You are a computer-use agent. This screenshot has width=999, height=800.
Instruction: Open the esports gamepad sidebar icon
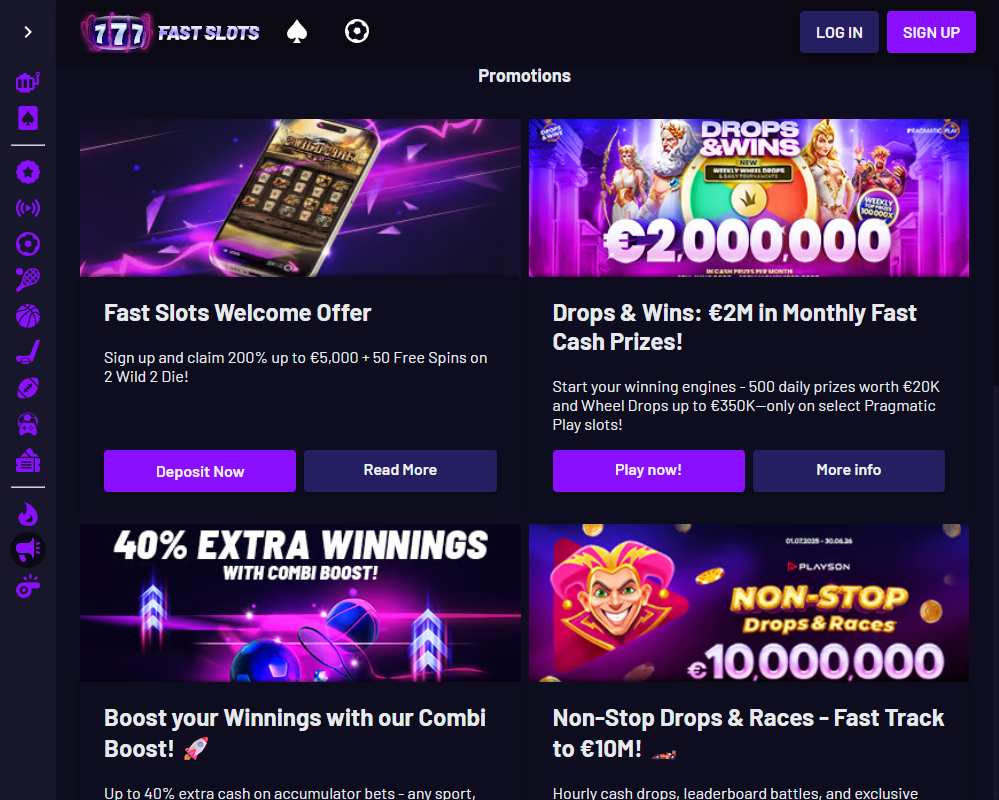point(27,424)
